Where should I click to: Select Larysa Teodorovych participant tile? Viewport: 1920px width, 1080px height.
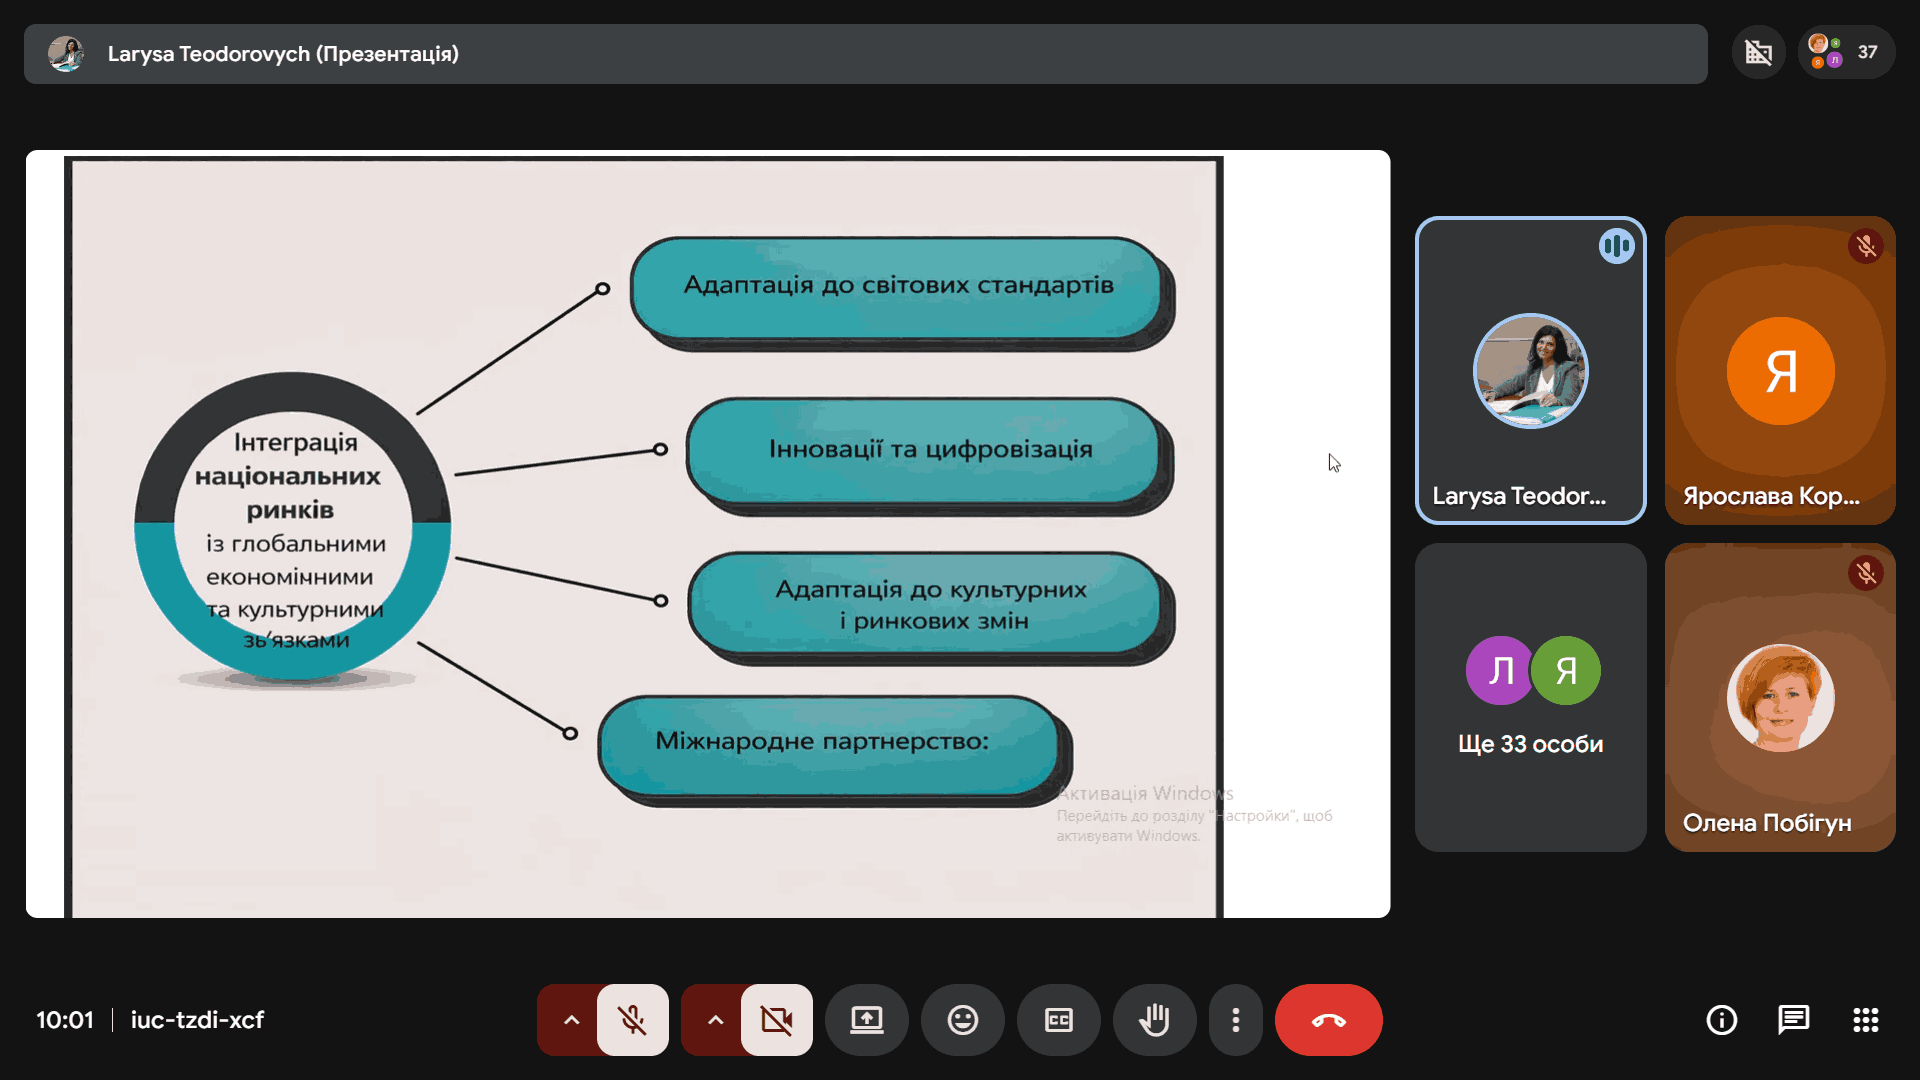click(x=1530, y=370)
